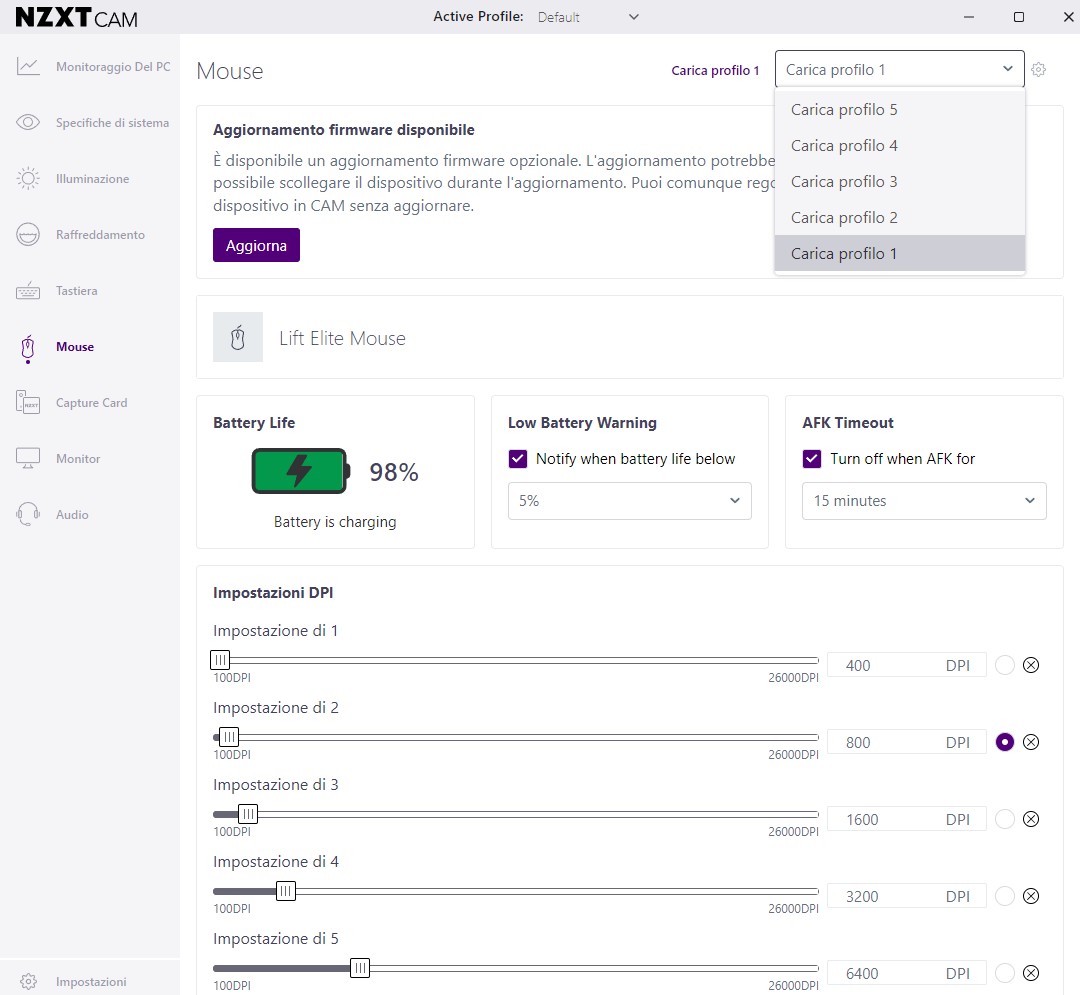The height and width of the screenshot is (995, 1080).
Task: Select the 1600 DPI radio button
Action: click(1005, 819)
